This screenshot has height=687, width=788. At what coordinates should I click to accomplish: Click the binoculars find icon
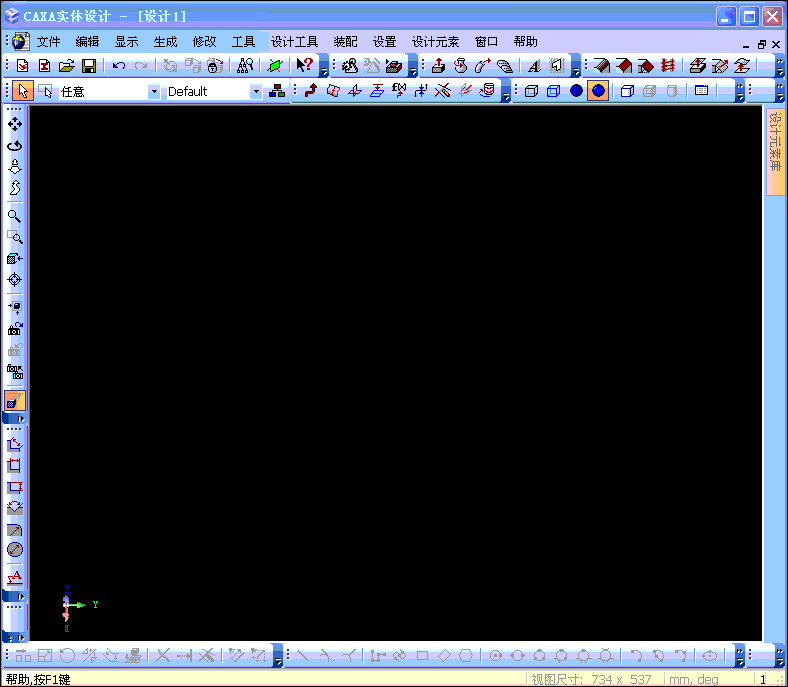[x=245, y=66]
